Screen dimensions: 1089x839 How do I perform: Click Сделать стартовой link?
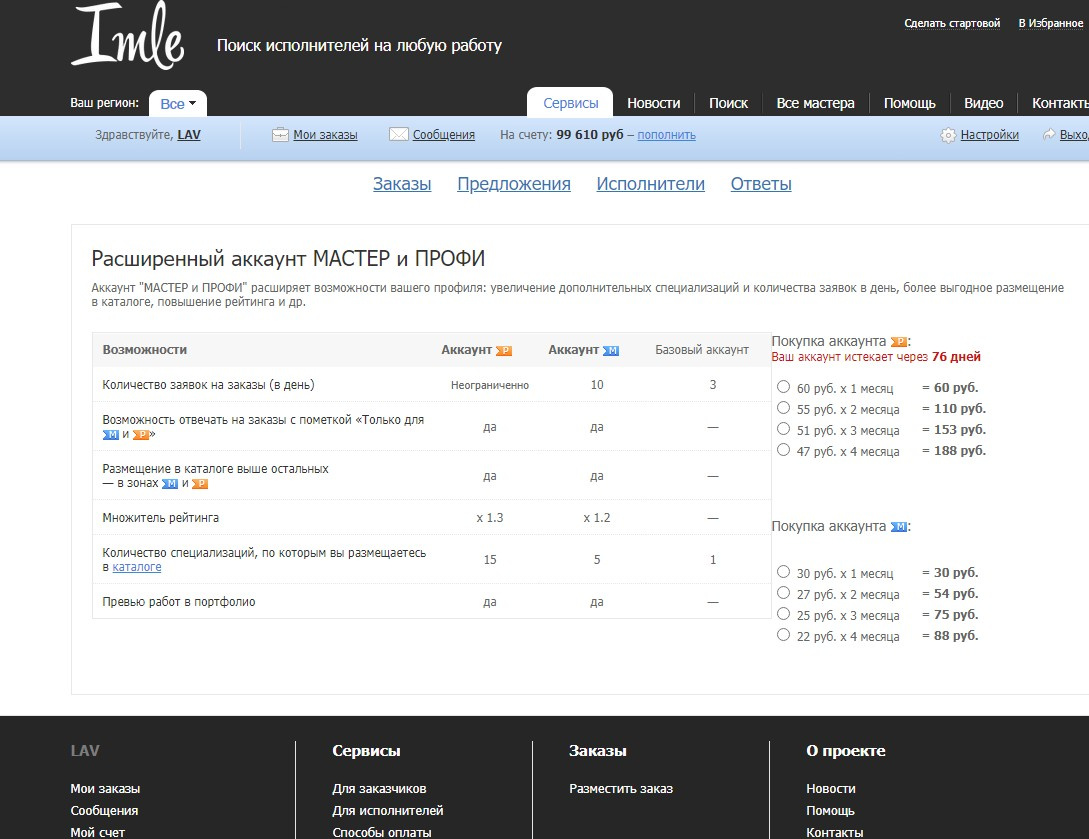point(952,23)
